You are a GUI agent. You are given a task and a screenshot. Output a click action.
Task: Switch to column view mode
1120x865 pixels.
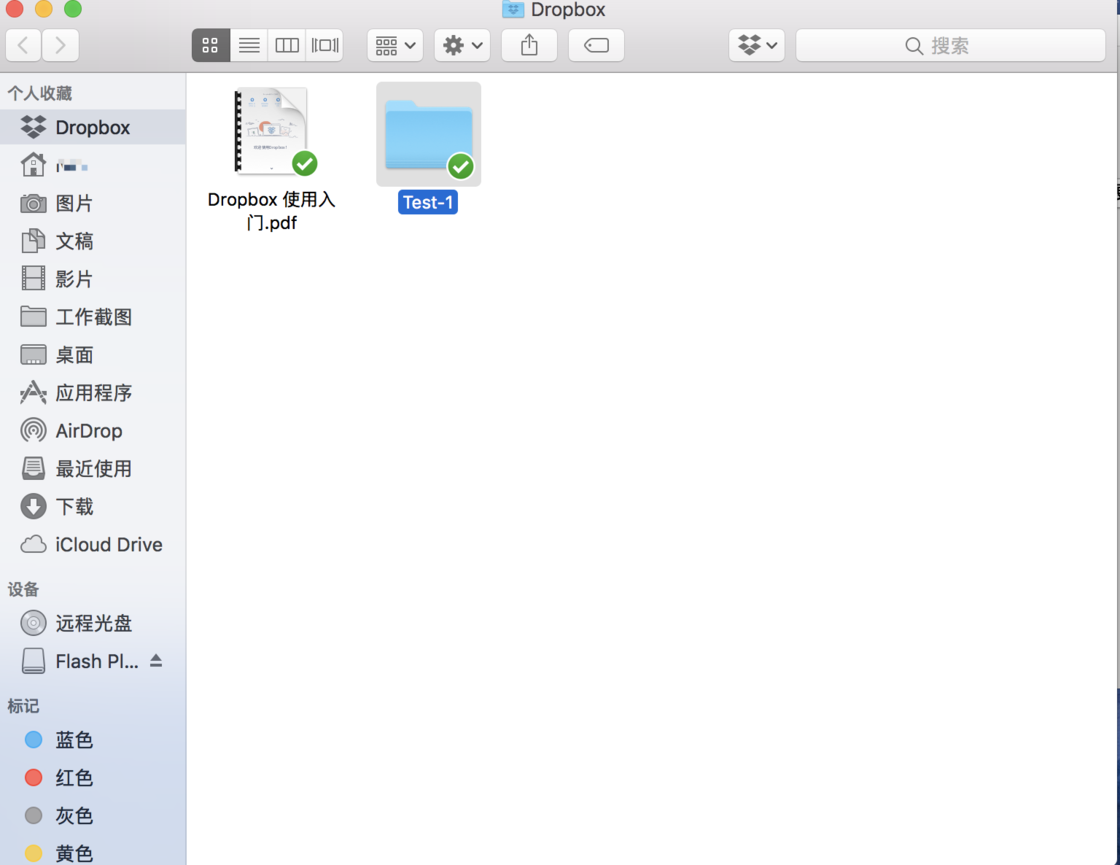coord(286,46)
